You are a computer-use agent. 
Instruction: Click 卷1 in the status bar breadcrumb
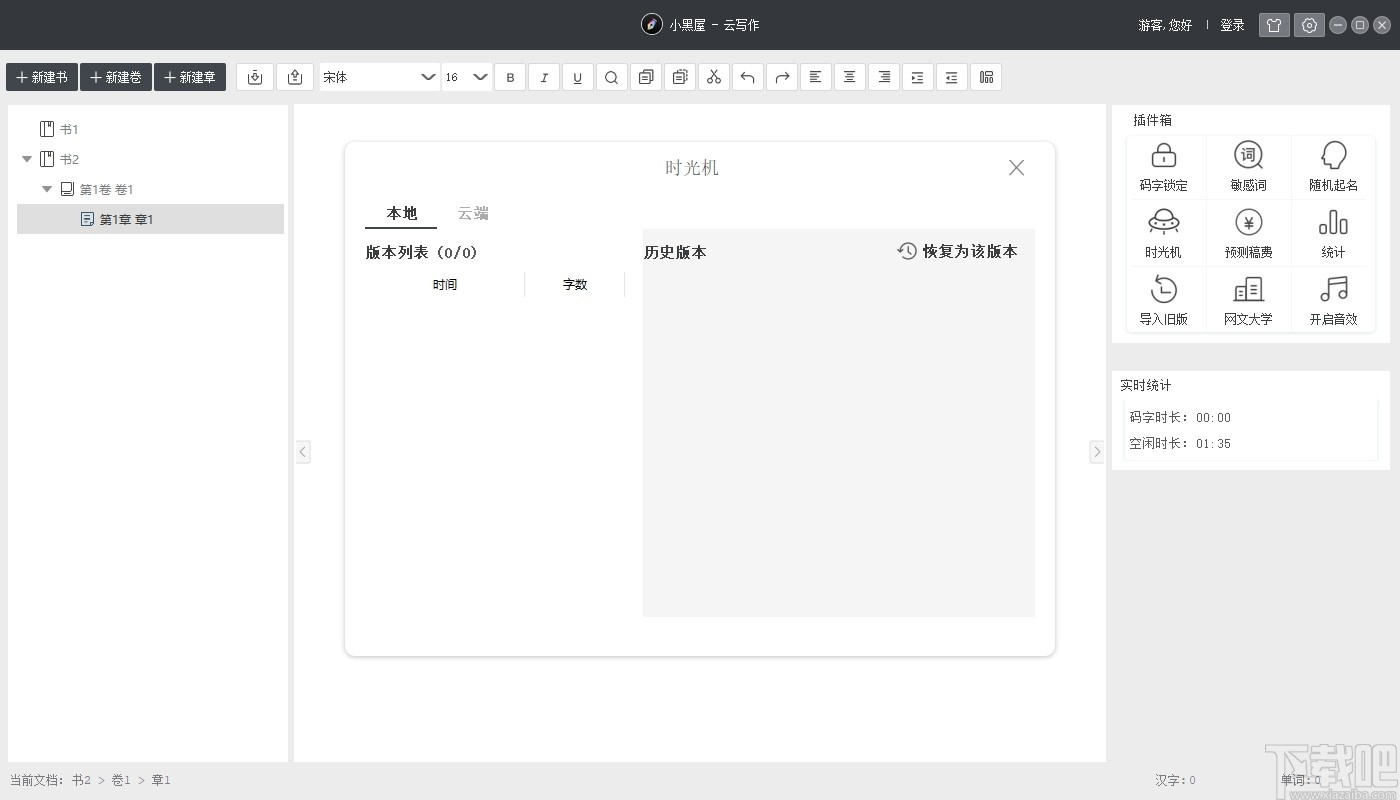(x=121, y=780)
